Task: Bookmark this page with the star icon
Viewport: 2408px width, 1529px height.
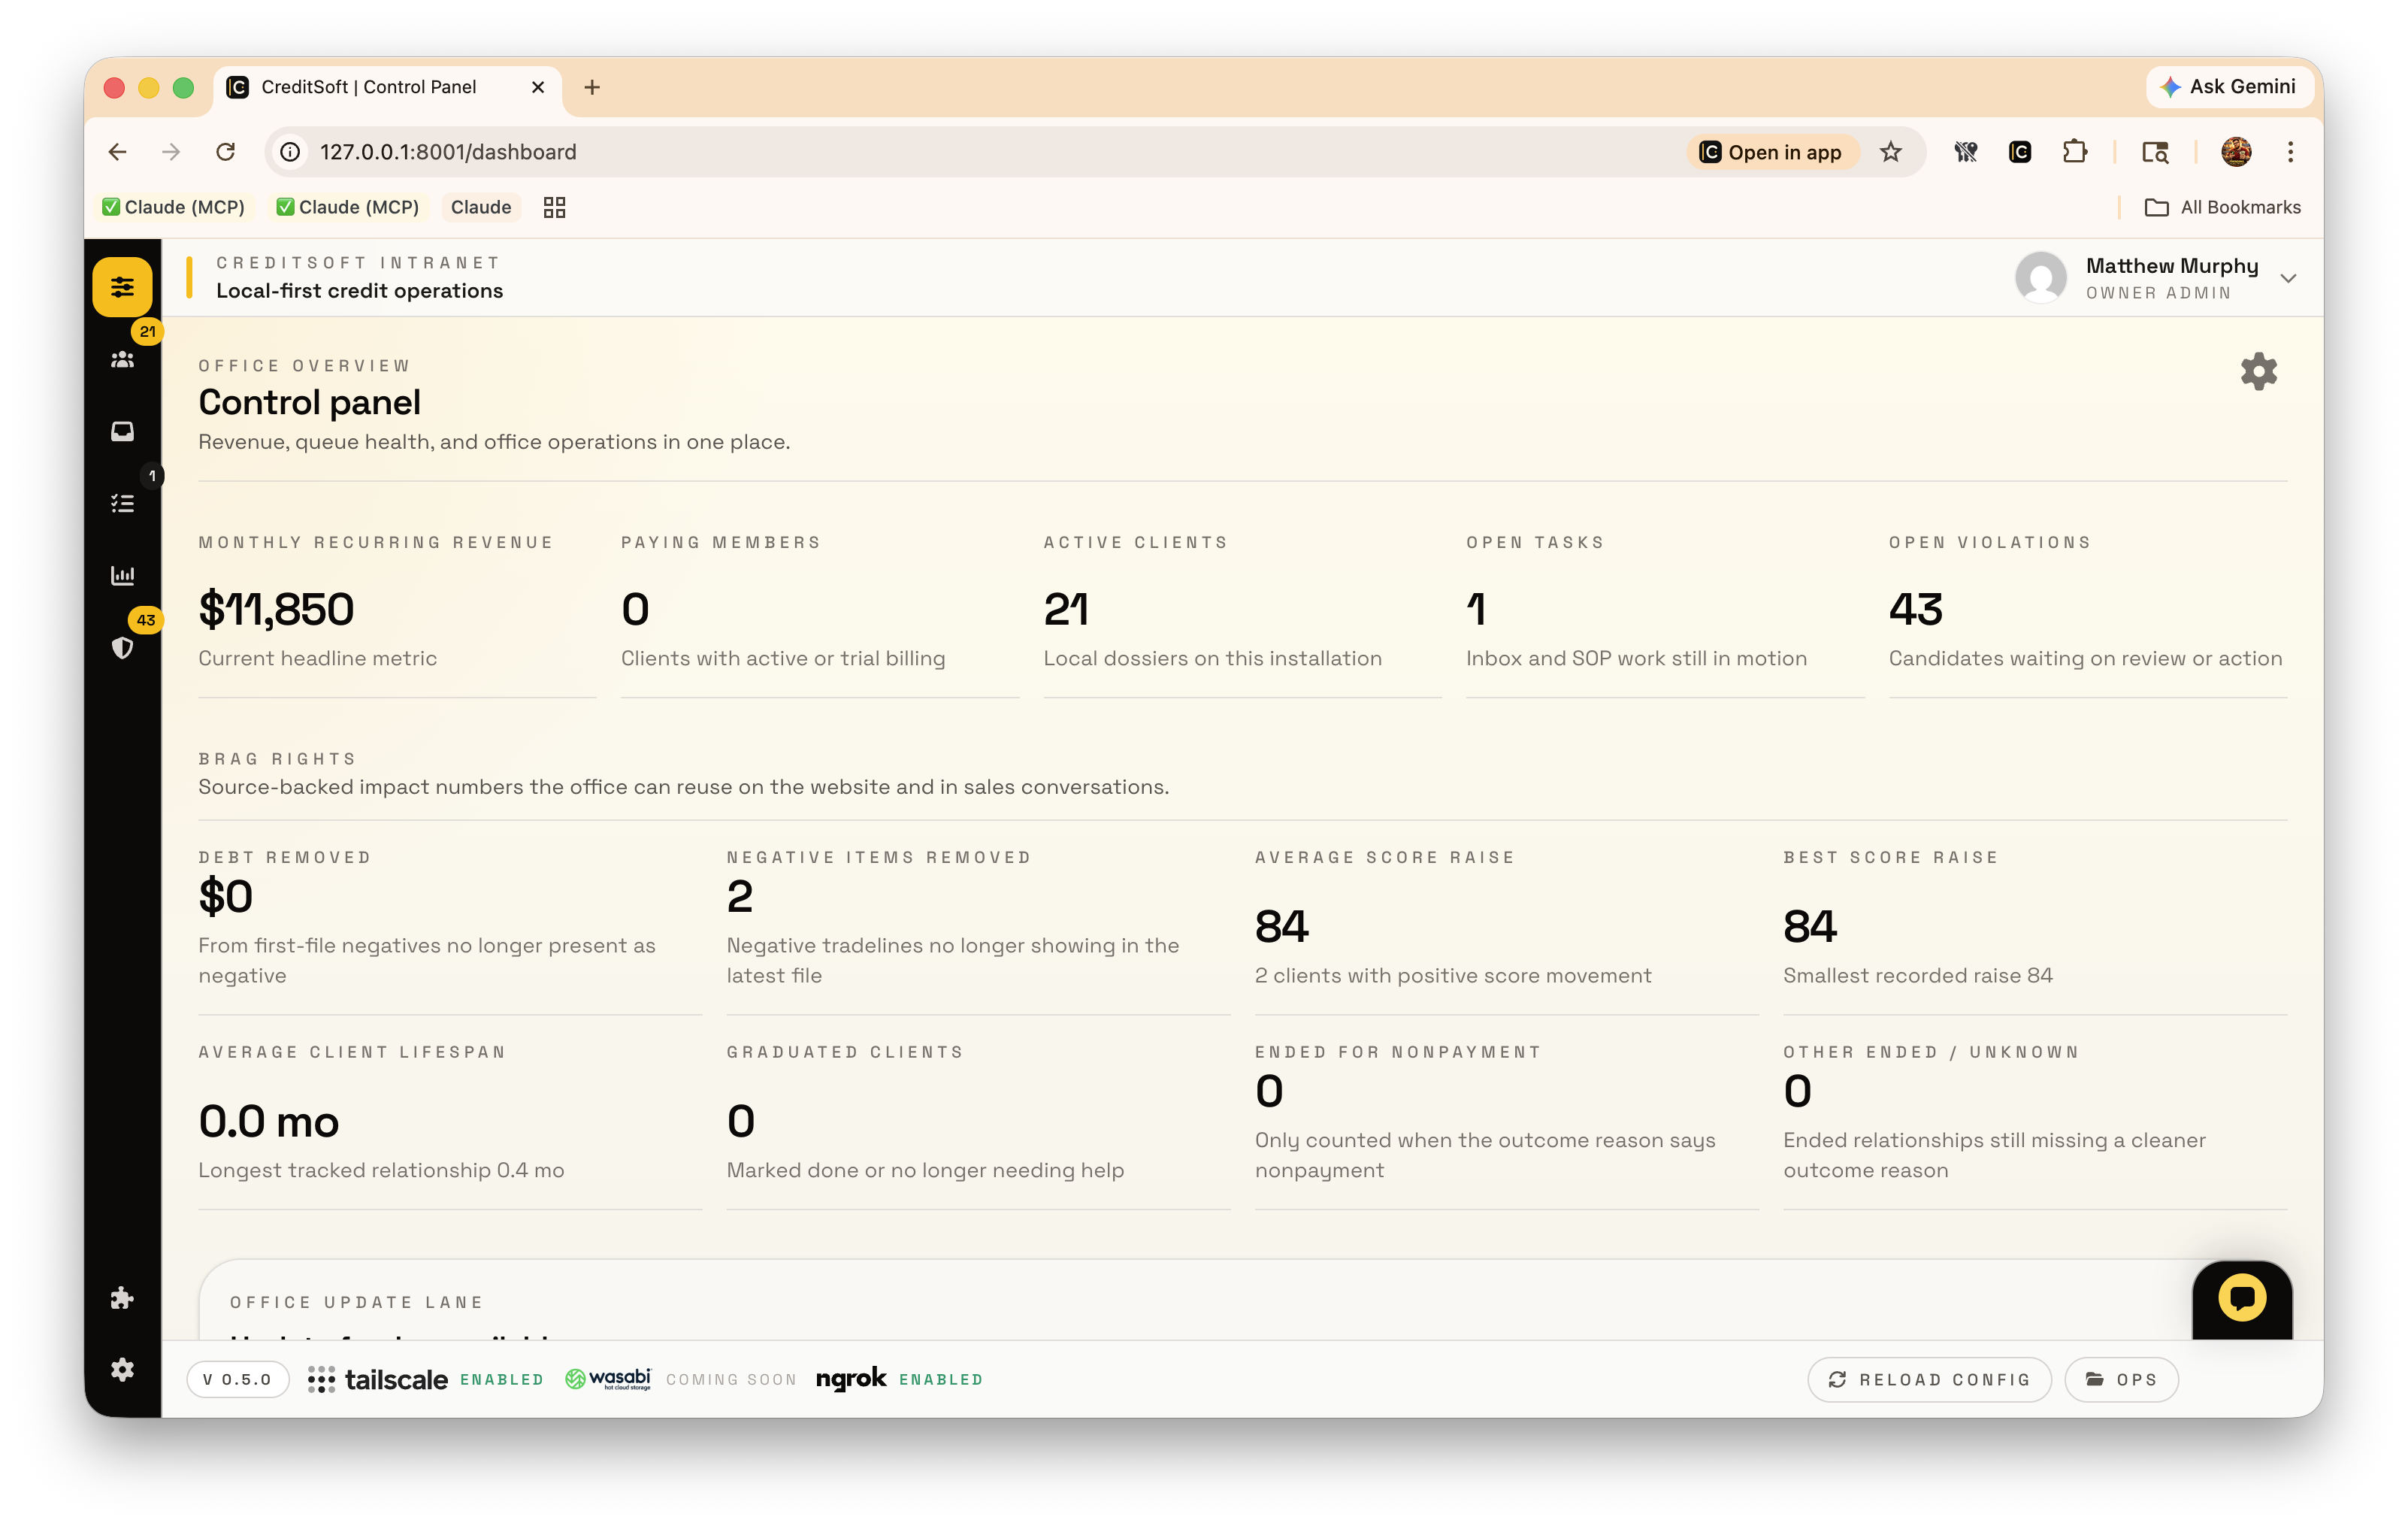Action: (1890, 152)
